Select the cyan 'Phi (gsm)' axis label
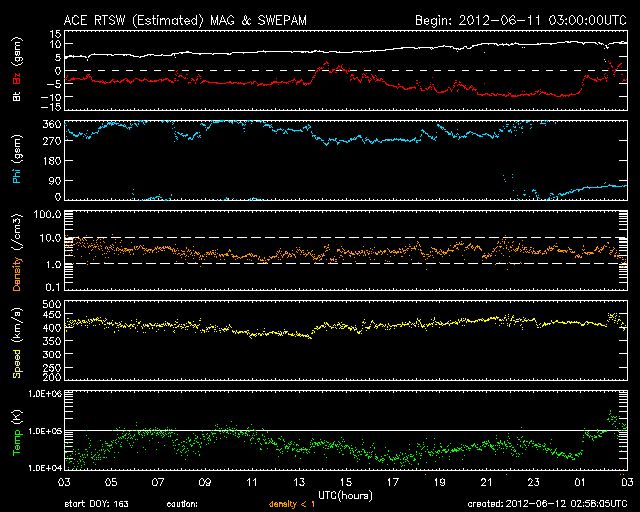The image size is (640, 512). click(x=17, y=160)
